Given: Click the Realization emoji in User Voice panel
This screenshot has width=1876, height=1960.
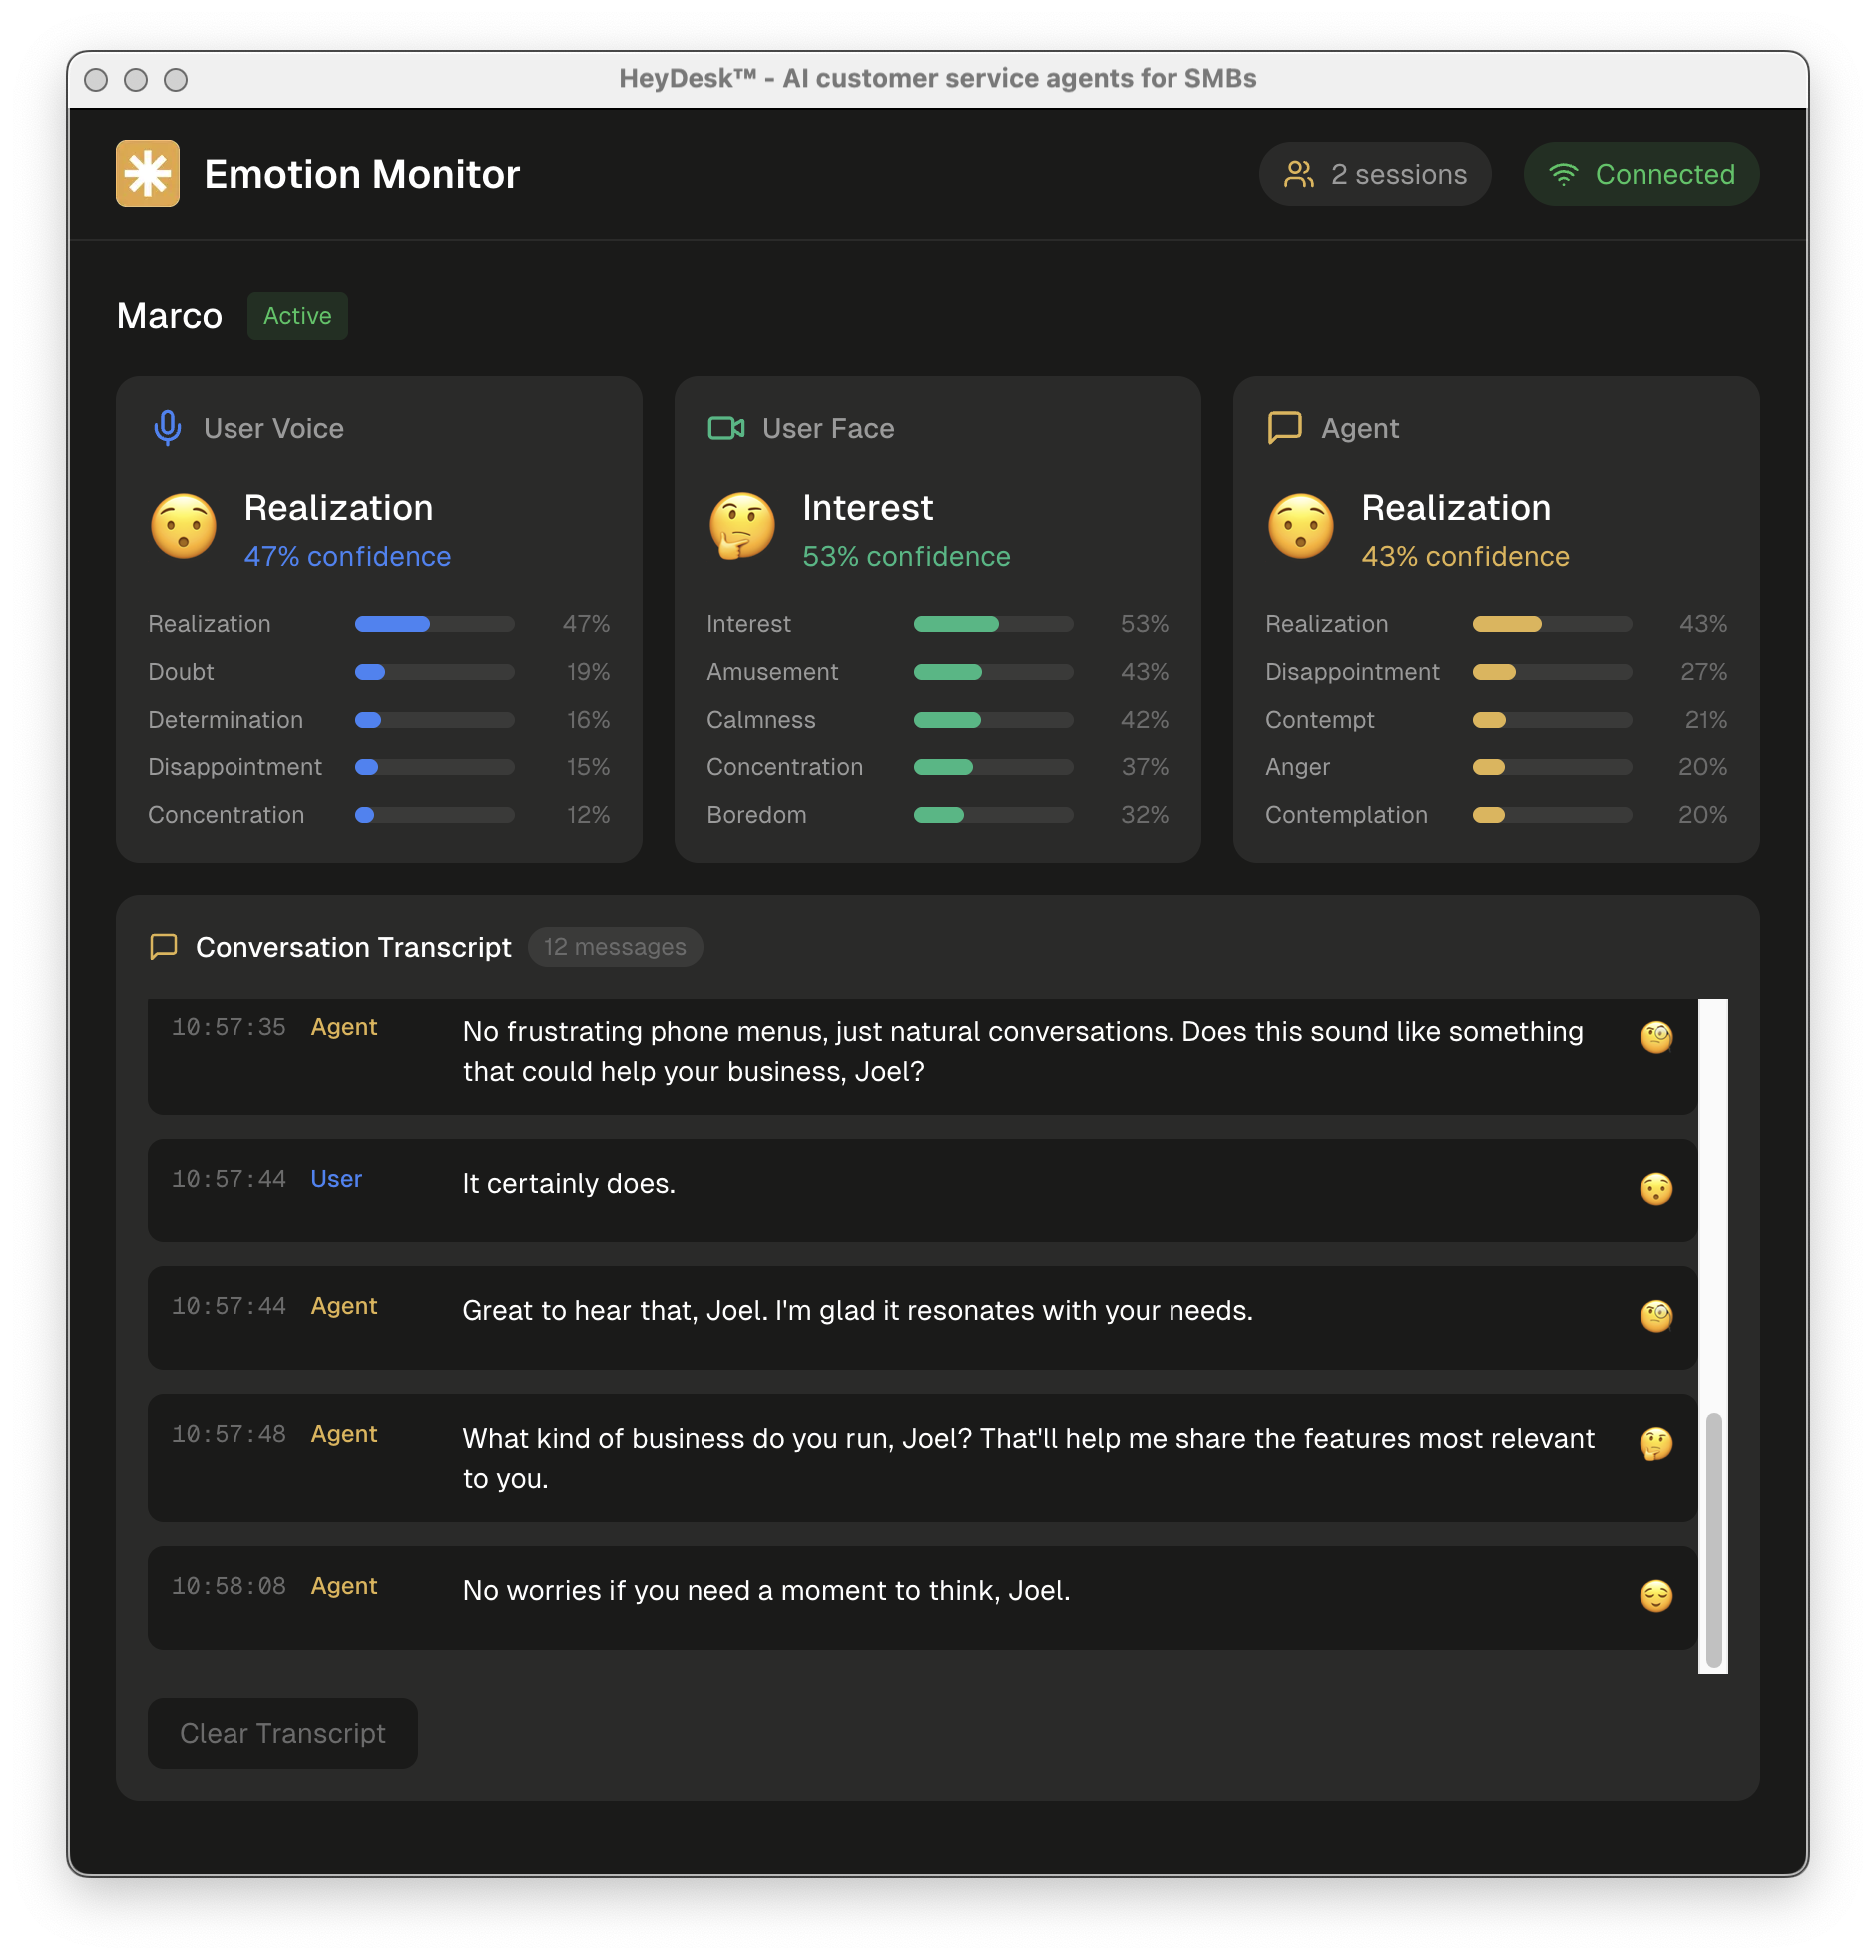Looking at the screenshot, I should coord(183,526).
